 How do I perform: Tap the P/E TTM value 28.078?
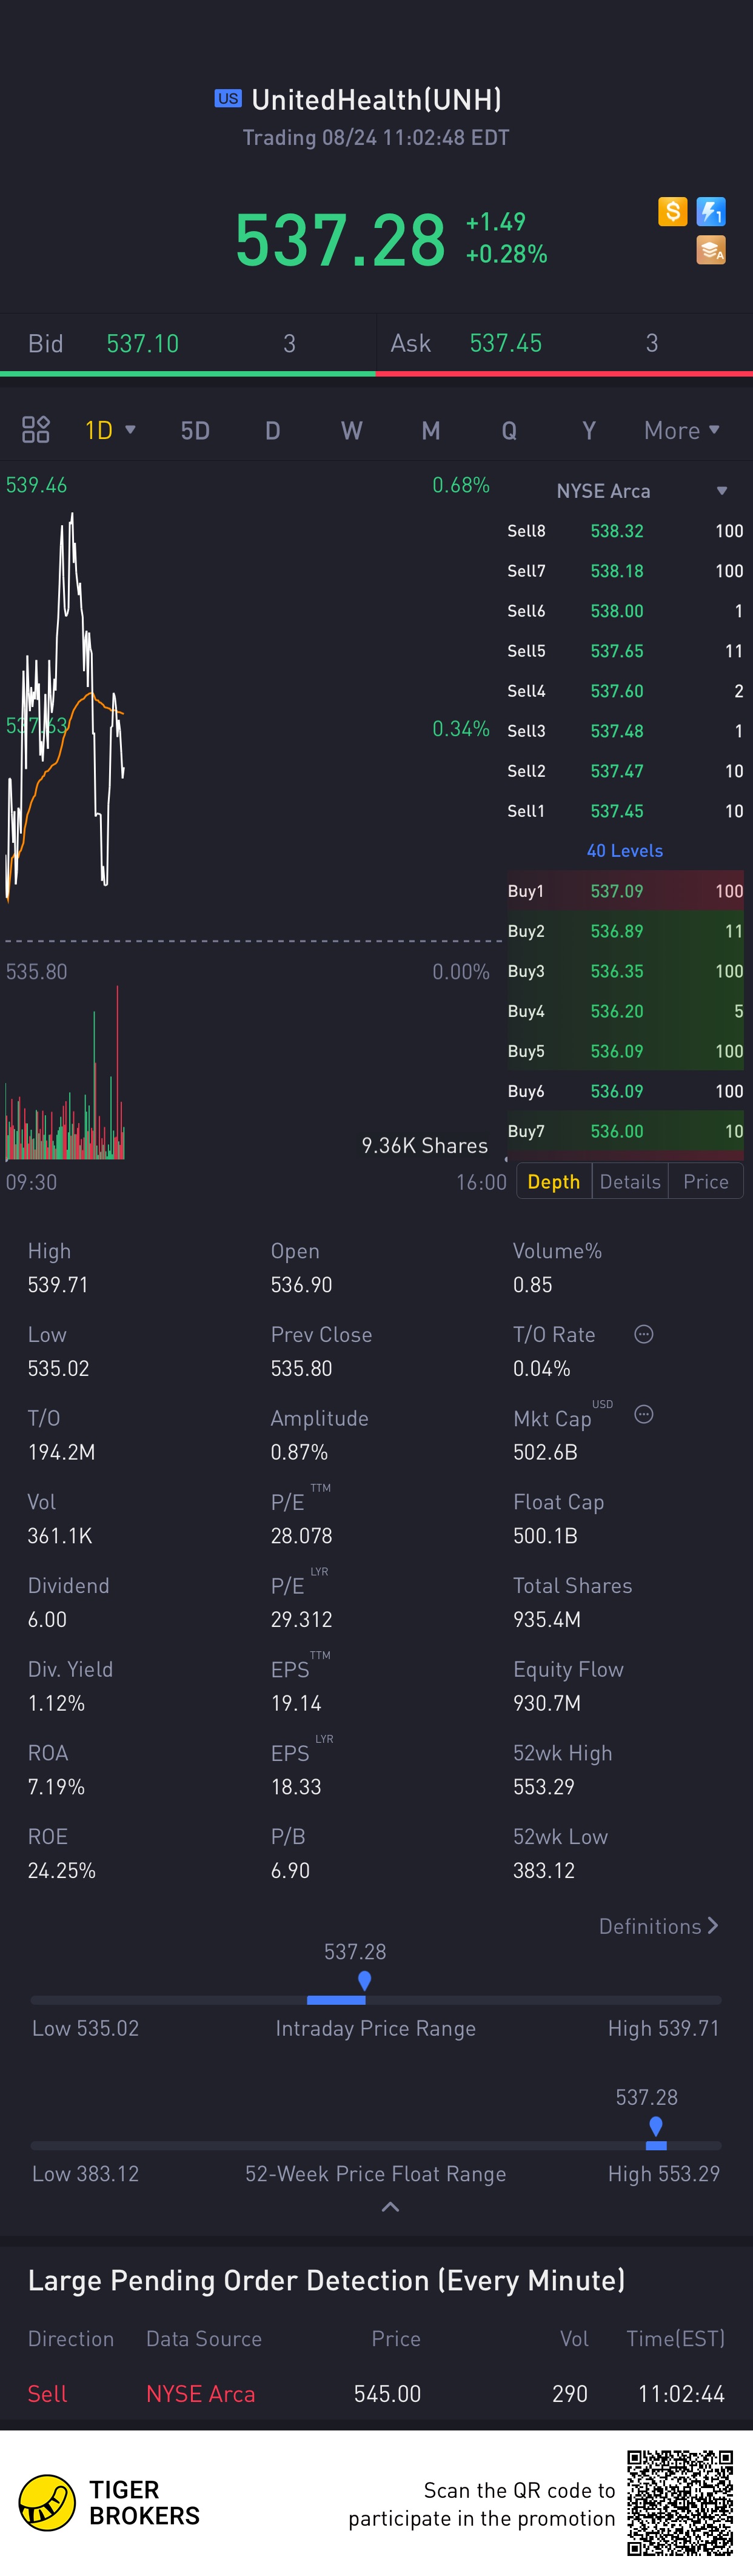pos(301,1536)
